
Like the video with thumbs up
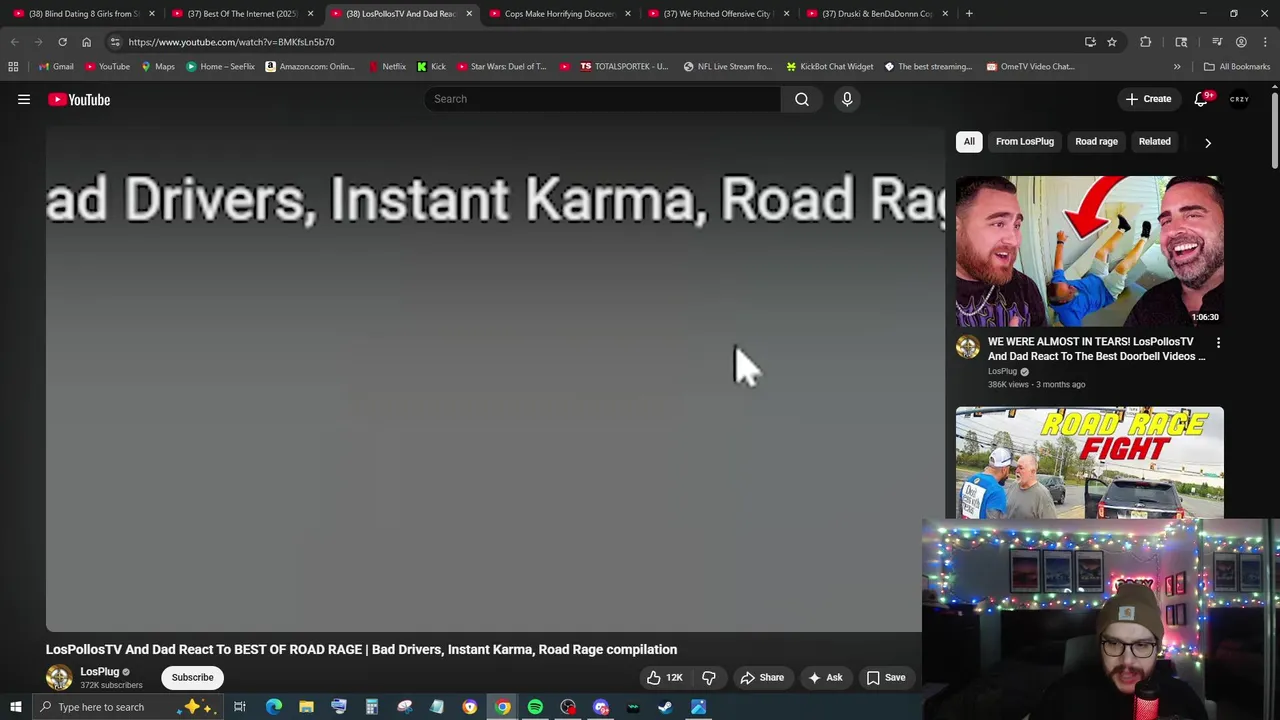(665, 677)
